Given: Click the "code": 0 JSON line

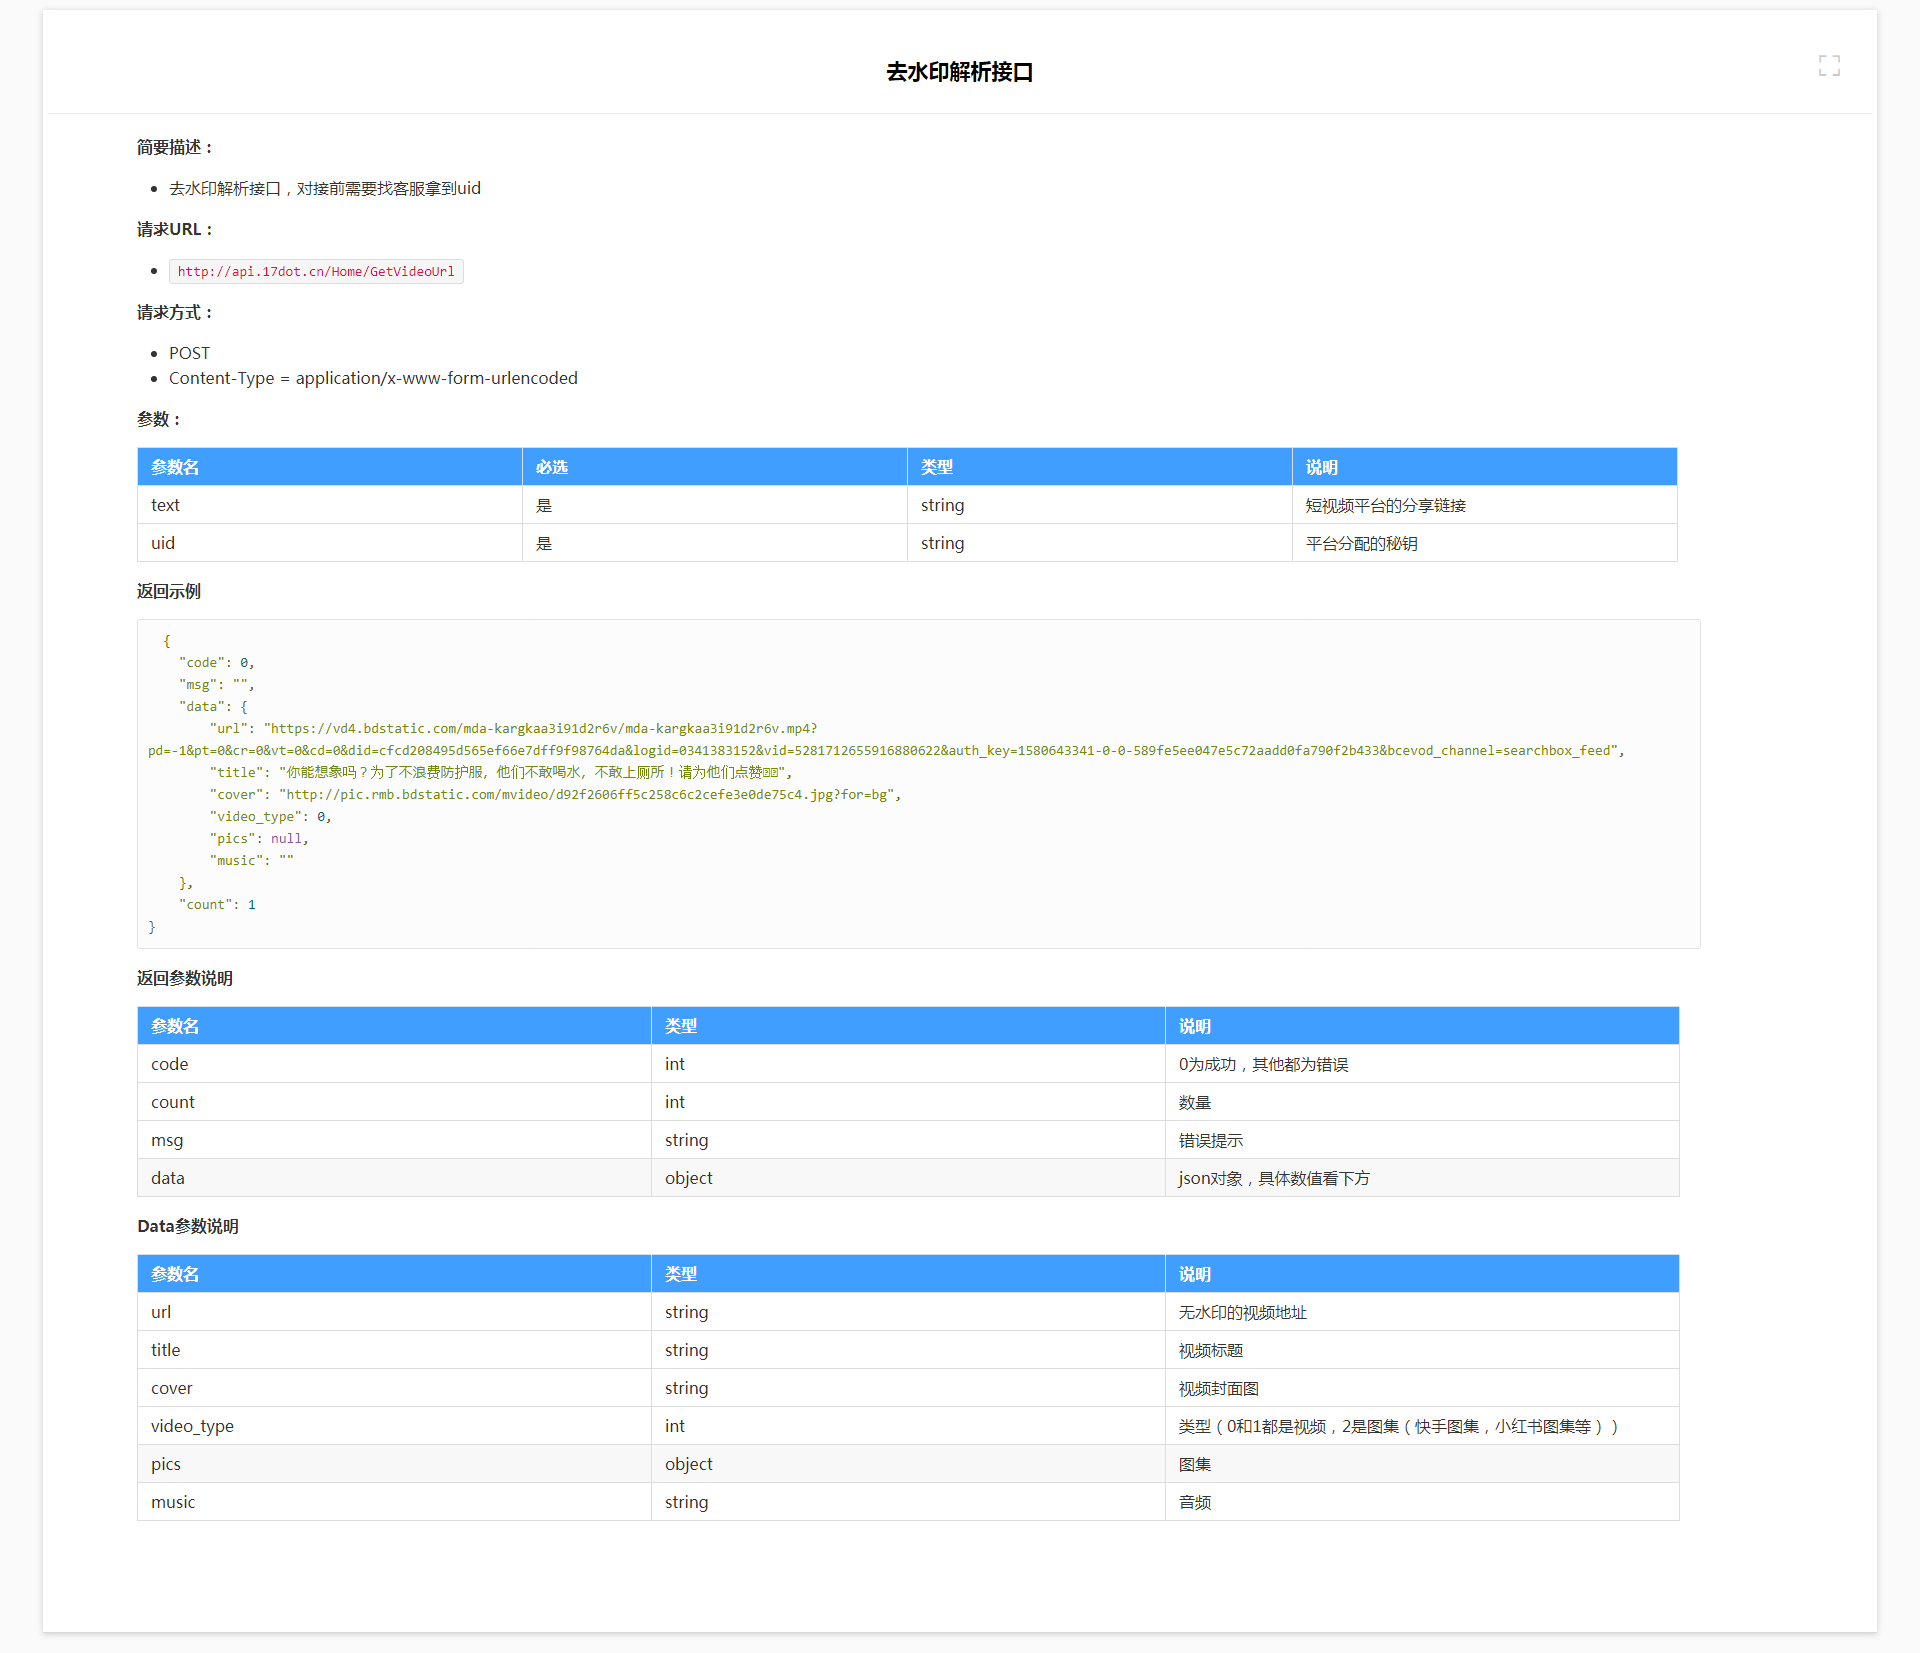Looking at the screenshot, I should click(x=217, y=662).
